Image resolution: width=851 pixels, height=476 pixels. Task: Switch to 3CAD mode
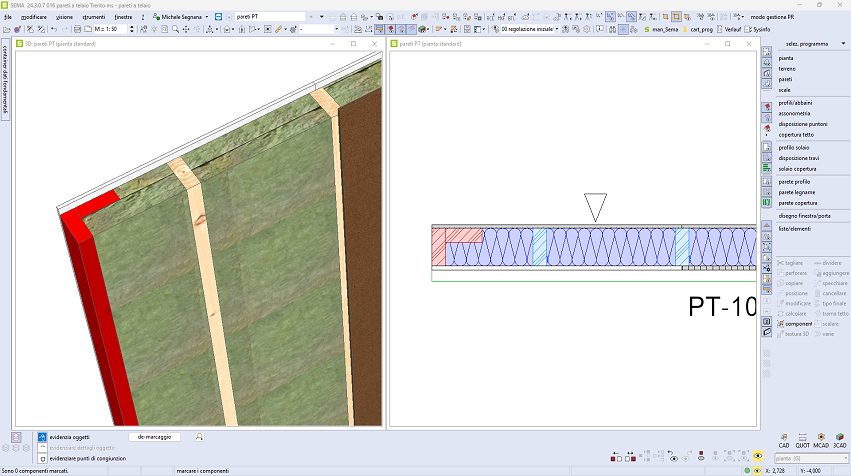pos(840,437)
